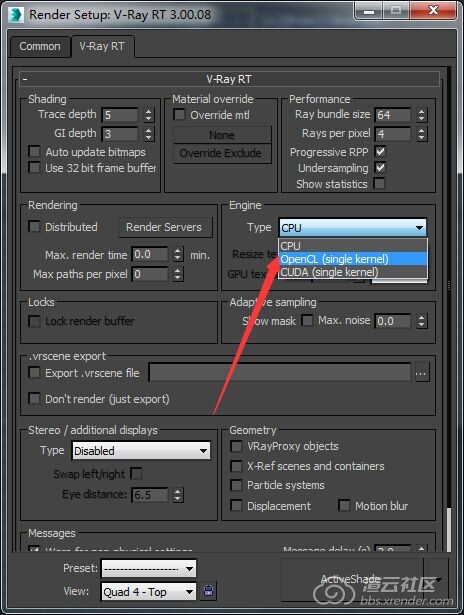Screen dimensions: 464x615
Task: Click Ray bundle size spinner arrows
Action: [421, 115]
